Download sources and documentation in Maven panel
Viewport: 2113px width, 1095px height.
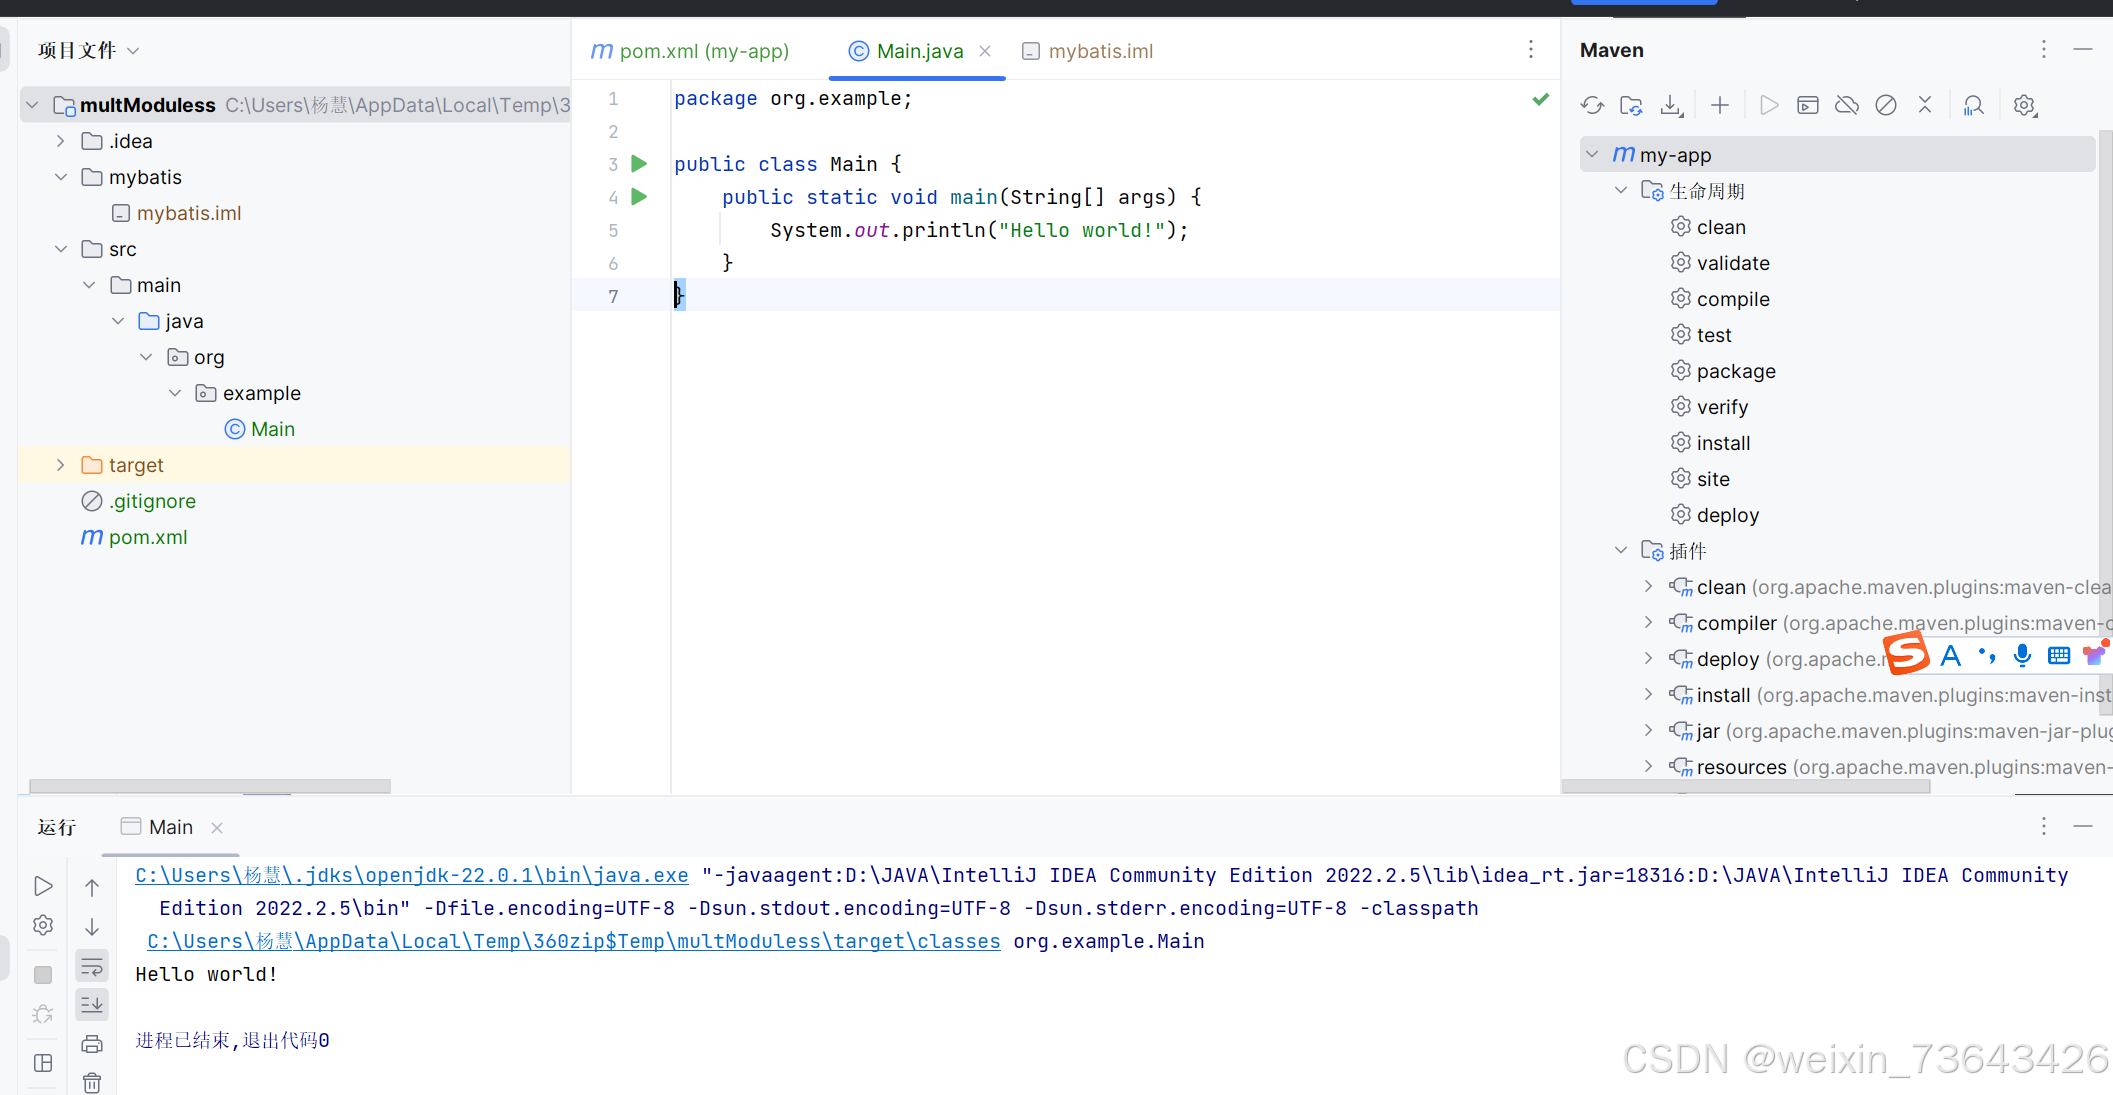pos(1671,104)
